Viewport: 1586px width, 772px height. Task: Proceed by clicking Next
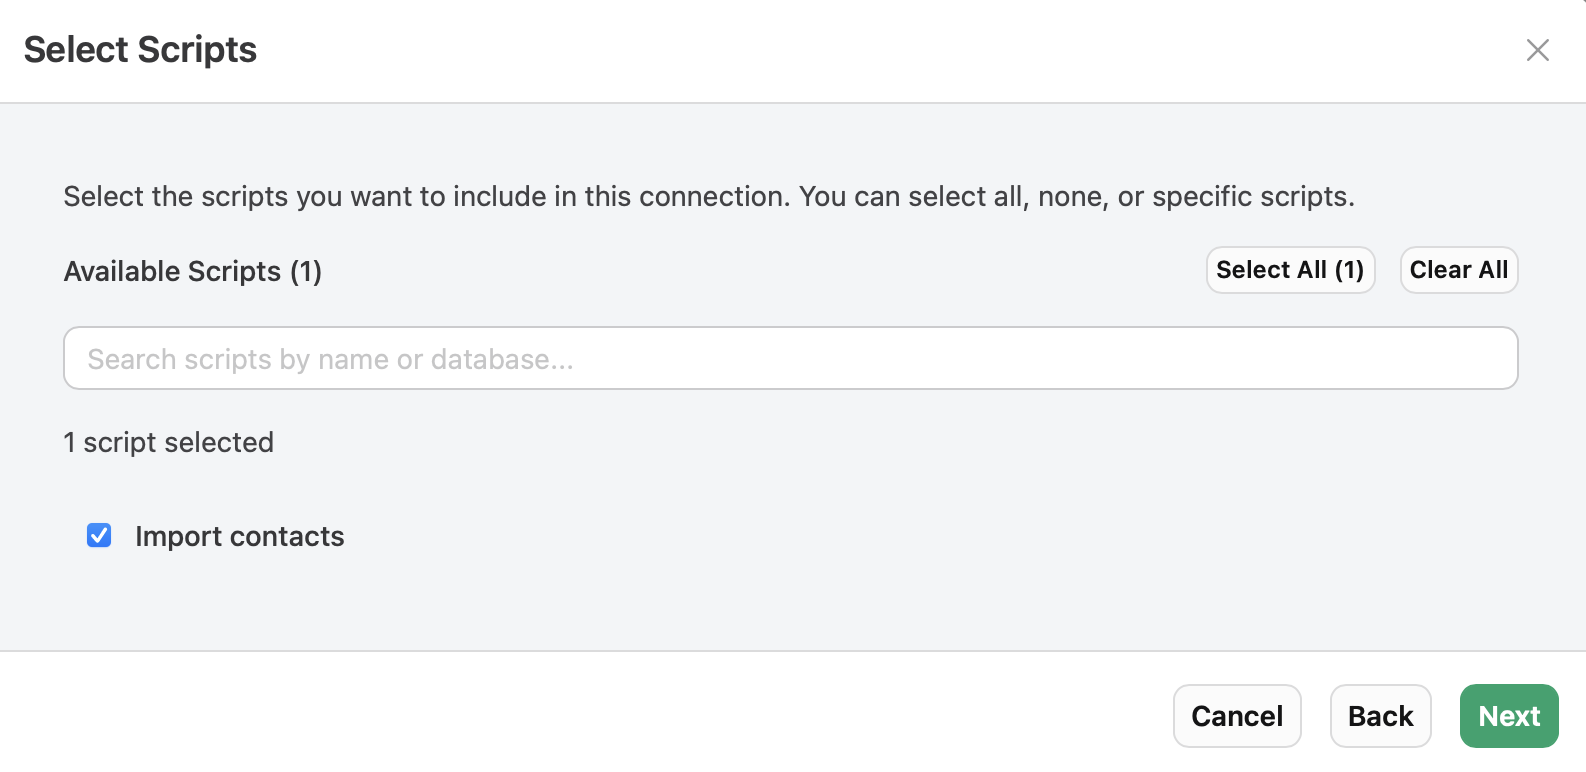pyautogui.click(x=1509, y=716)
